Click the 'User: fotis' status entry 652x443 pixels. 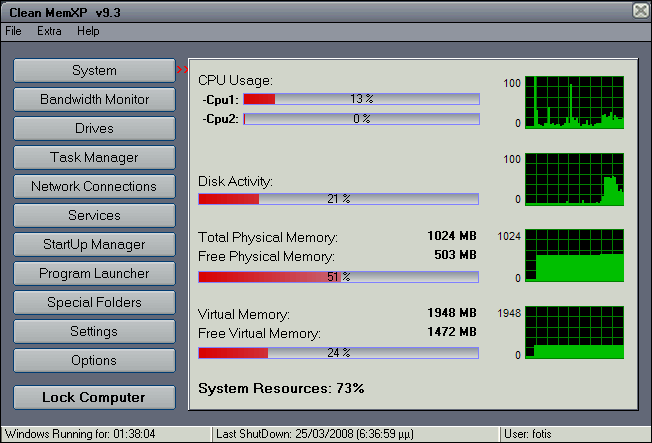(x=528, y=434)
